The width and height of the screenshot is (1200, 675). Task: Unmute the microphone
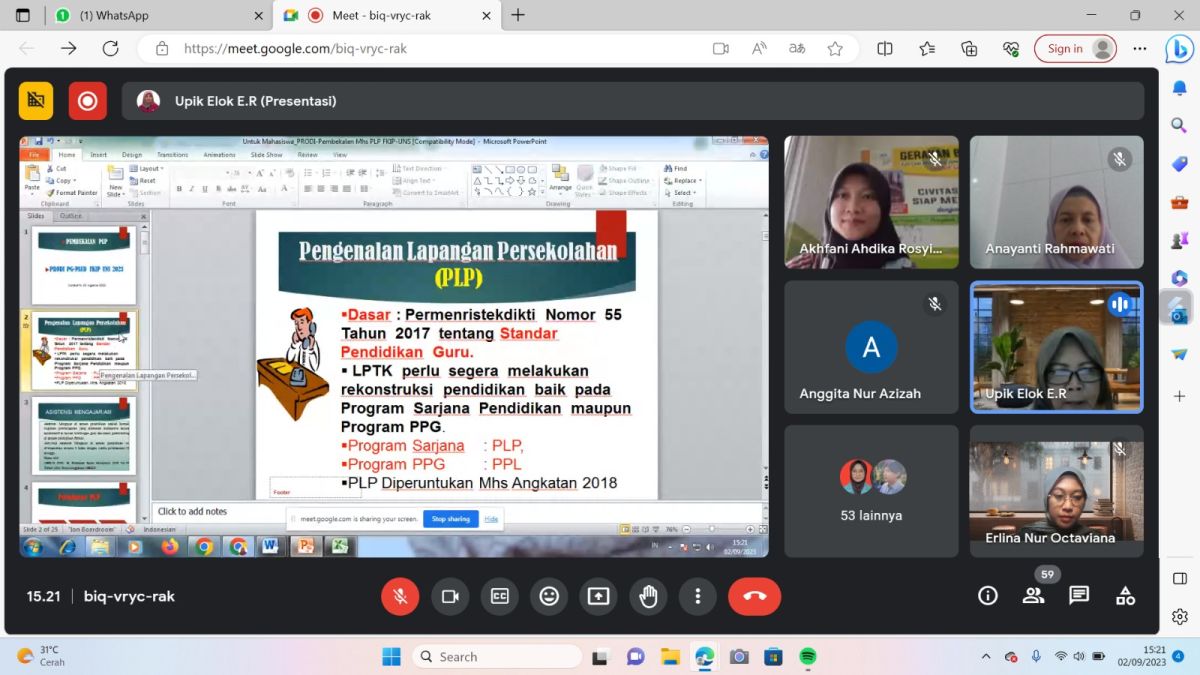(400, 596)
